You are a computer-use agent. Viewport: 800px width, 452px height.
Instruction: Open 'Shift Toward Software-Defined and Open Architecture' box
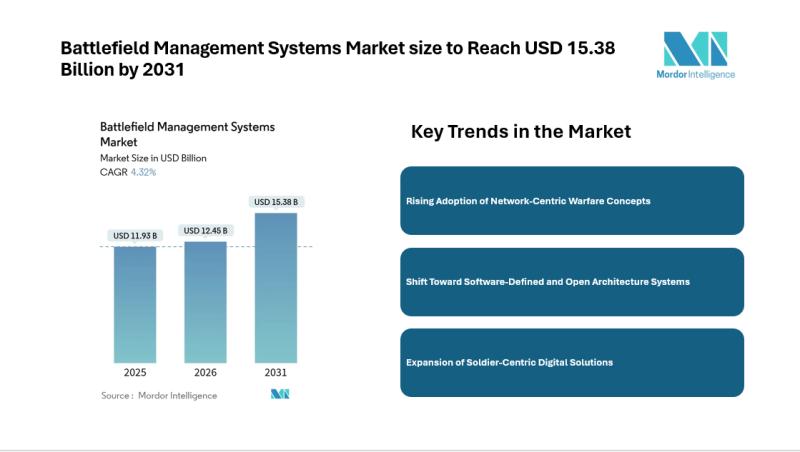coord(571,281)
